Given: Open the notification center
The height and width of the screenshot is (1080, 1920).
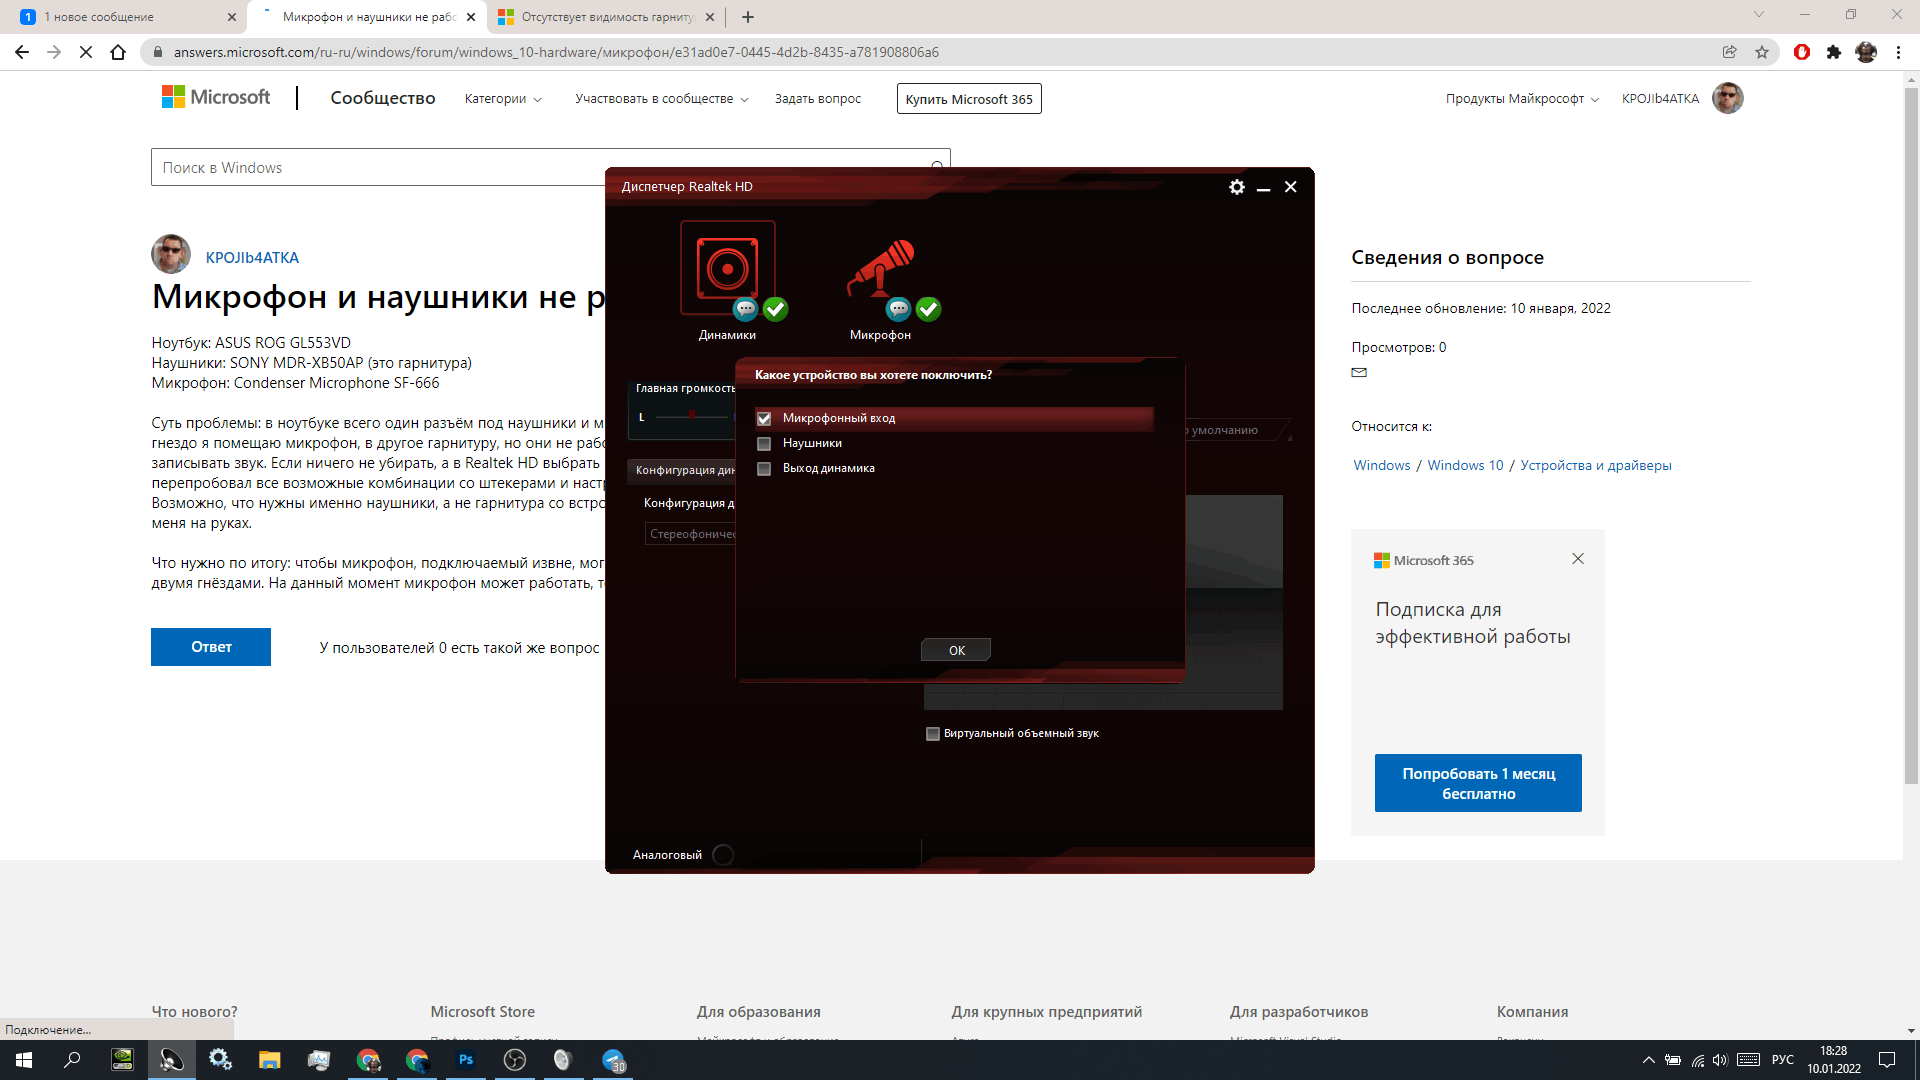Looking at the screenshot, I should point(1887,1060).
